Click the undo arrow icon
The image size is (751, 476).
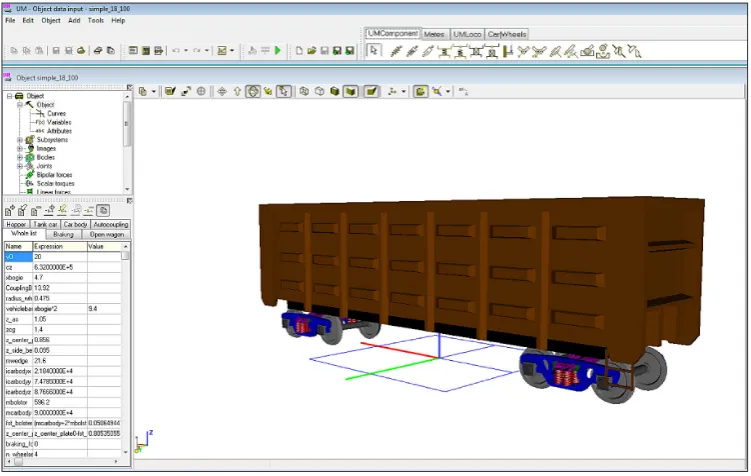coord(176,50)
